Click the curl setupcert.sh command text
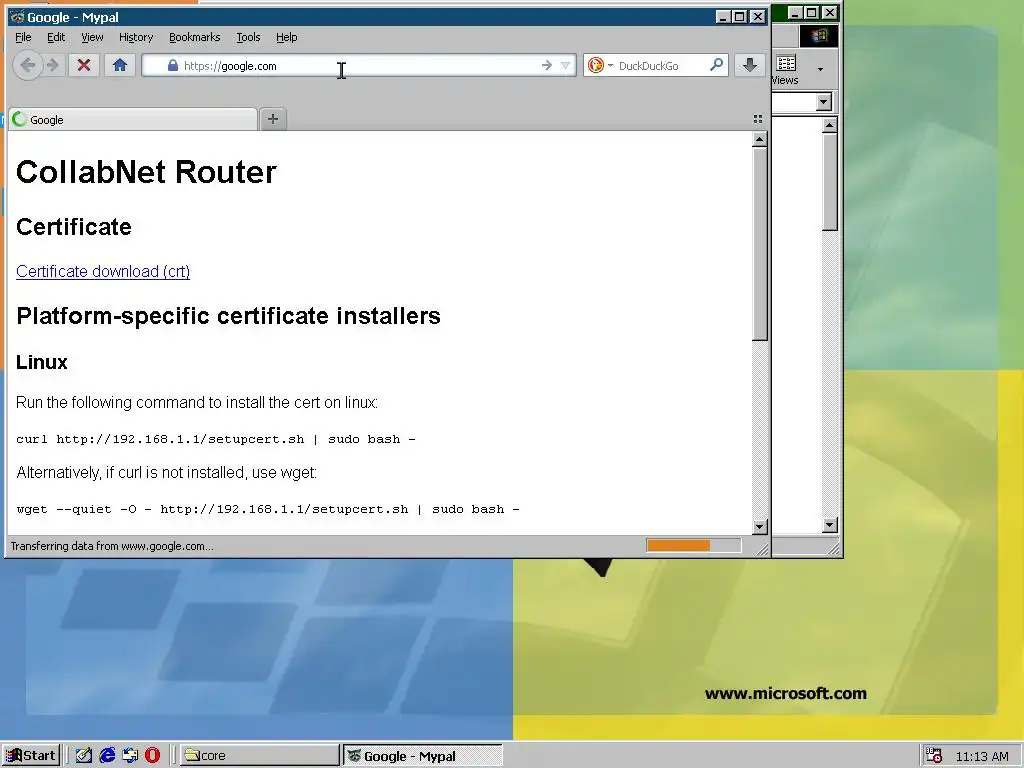The height and width of the screenshot is (768, 1024). (216, 439)
